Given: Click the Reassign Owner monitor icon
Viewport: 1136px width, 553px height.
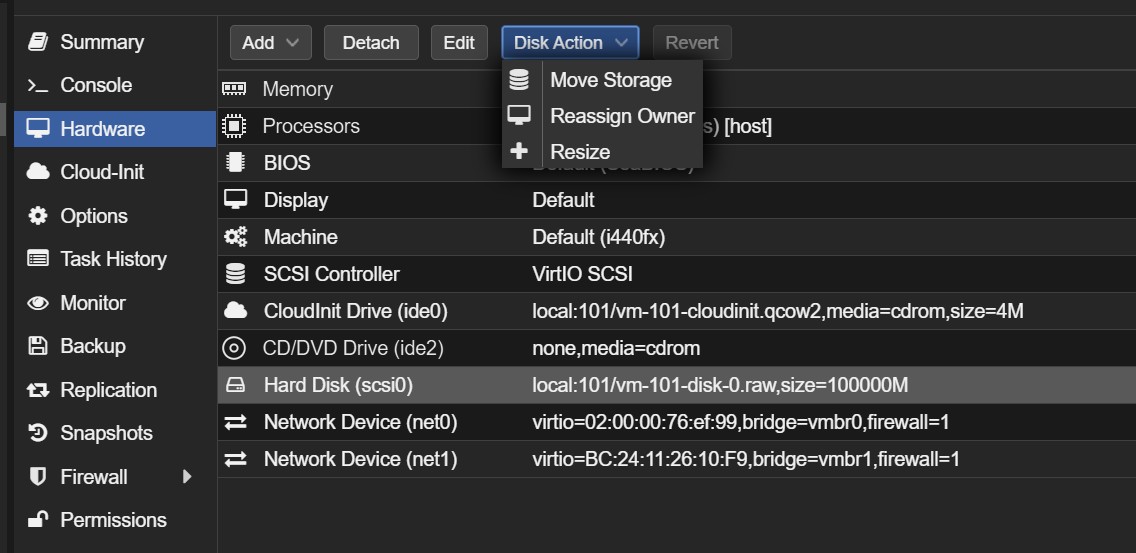Looking at the screenshot, I should tap(519, 115).
